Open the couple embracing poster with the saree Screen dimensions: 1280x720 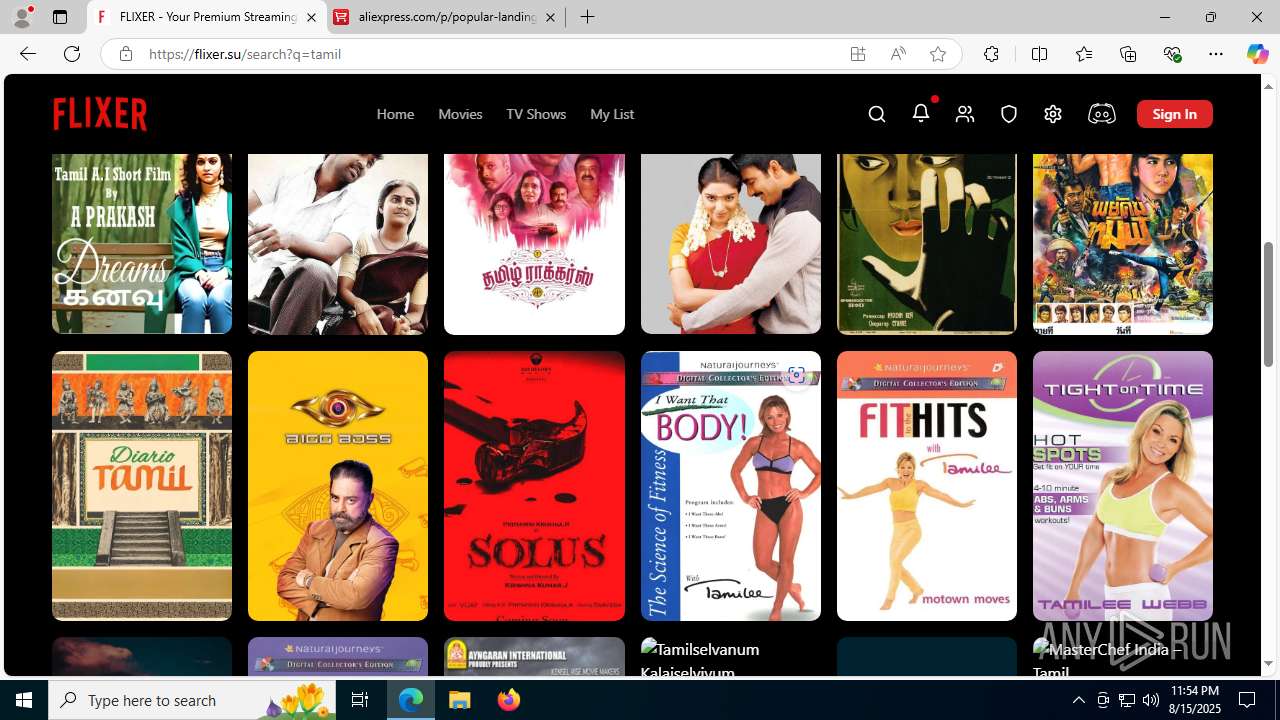(x=731, y=243)
